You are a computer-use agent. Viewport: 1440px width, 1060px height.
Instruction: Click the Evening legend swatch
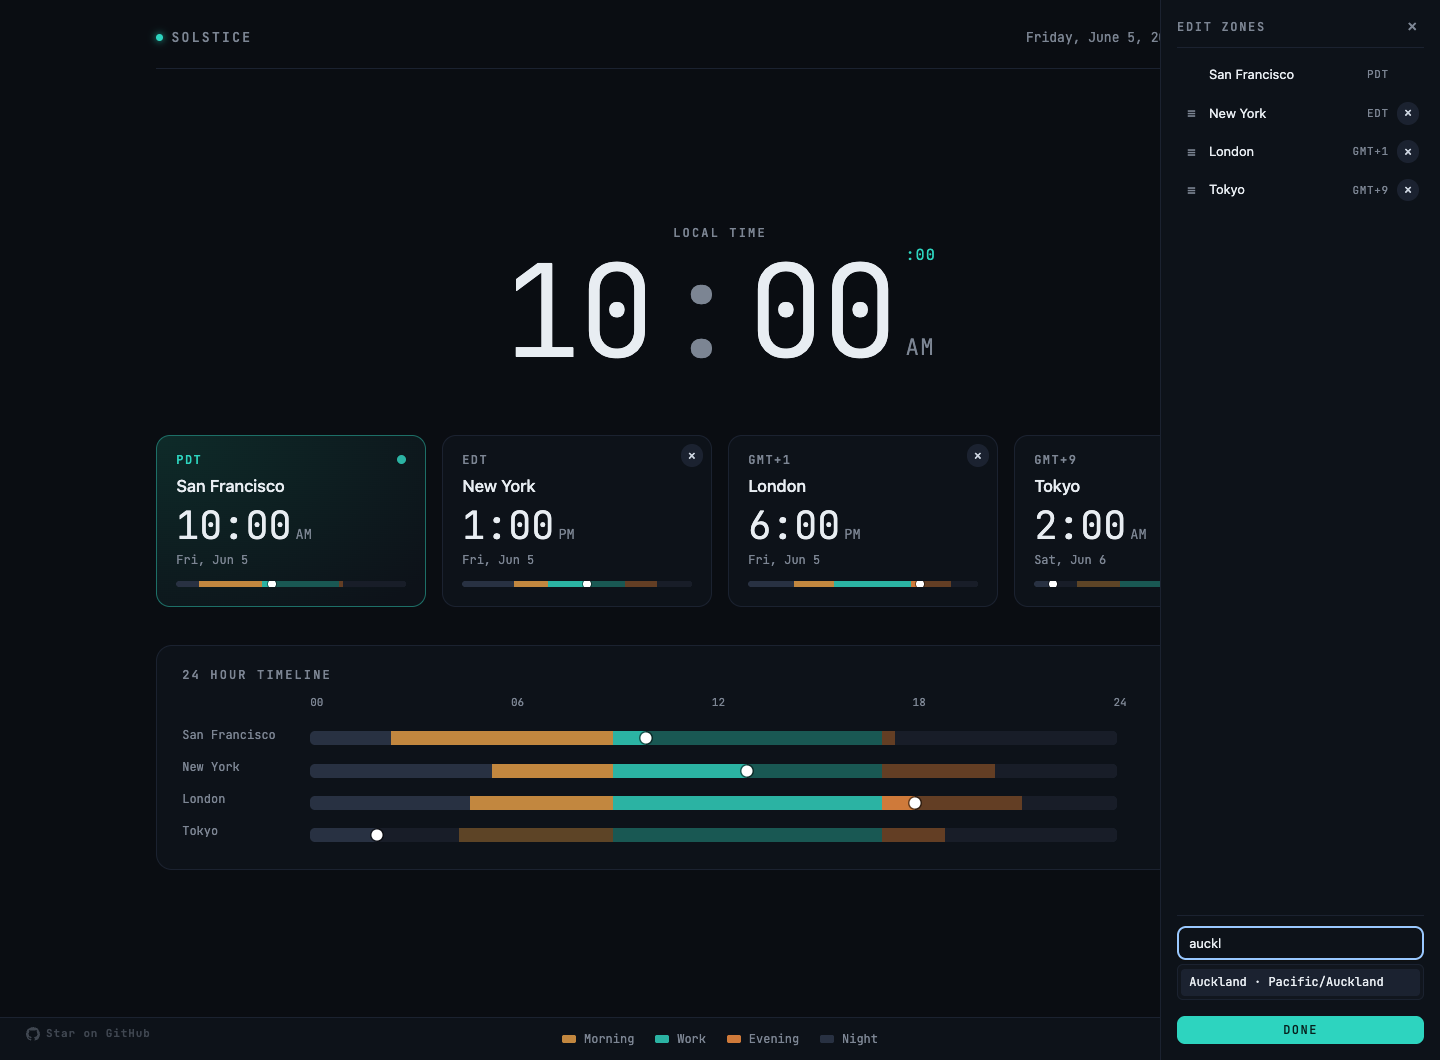coord(734,1039)
